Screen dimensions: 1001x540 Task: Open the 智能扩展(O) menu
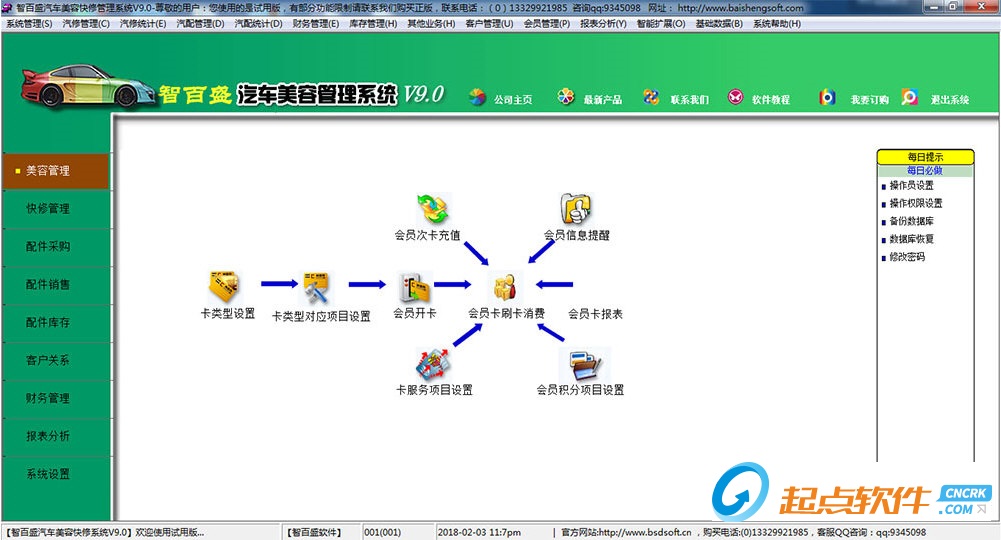pyautogui.click(x=661, y=24)
